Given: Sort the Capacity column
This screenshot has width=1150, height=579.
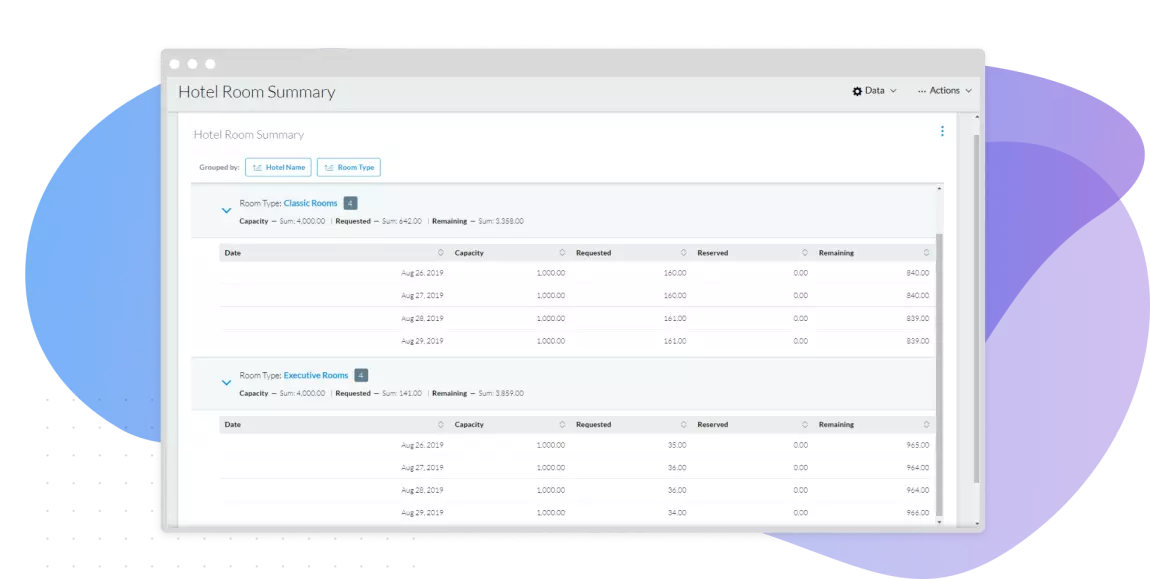Looking at the screenshot, I should [x=565, y=252].
